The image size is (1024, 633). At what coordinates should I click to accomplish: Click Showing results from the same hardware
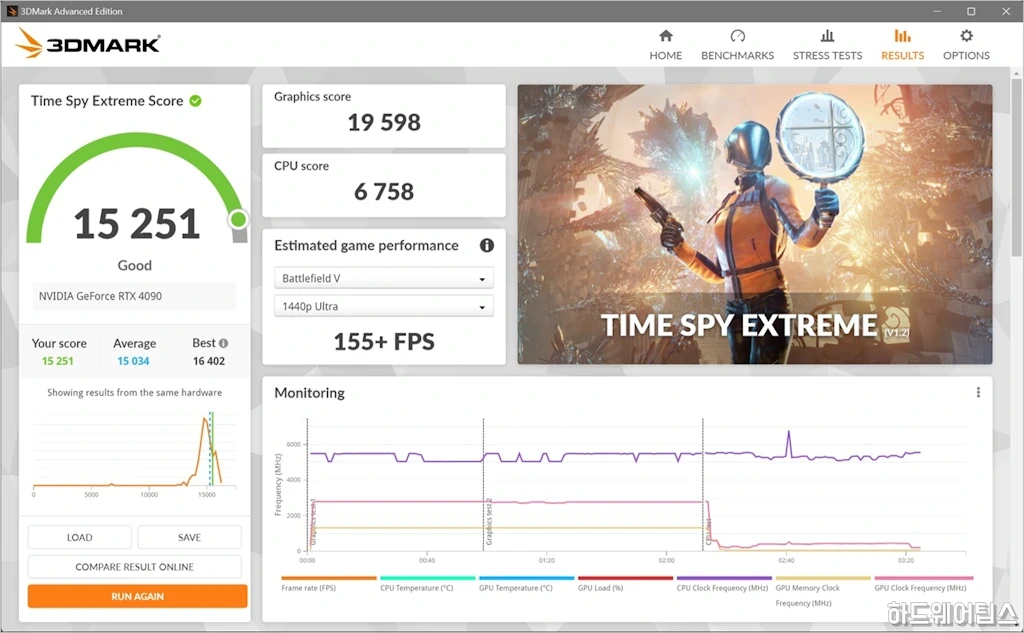[135, 393]
